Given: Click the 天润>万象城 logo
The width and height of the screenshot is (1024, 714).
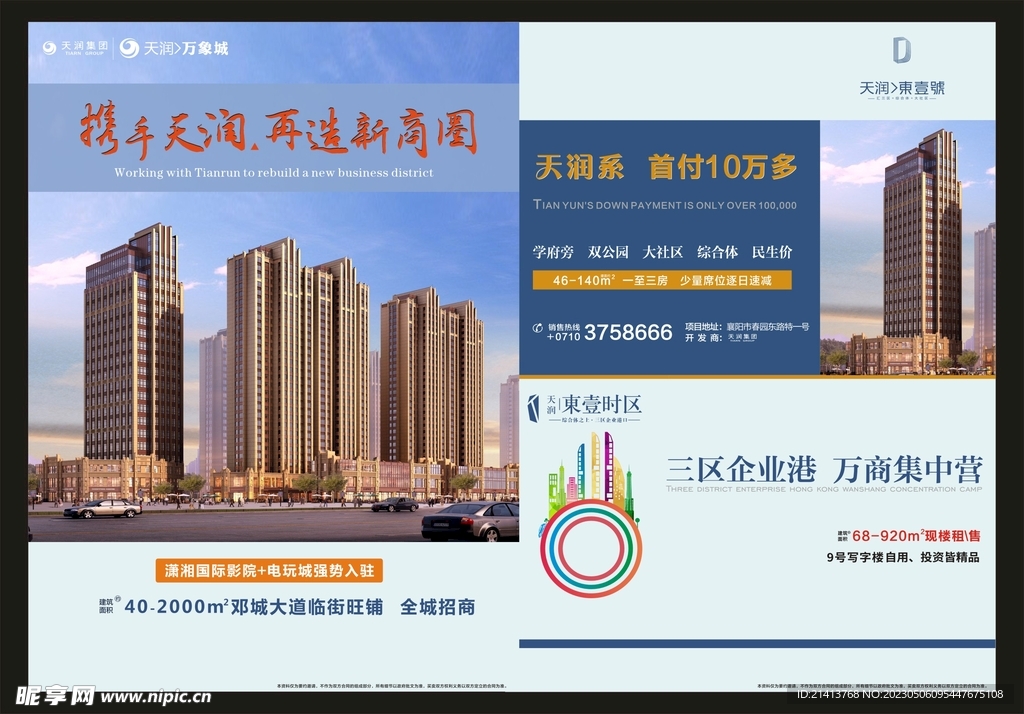Looking at the screenshot, I should click(x=174, y=48).
